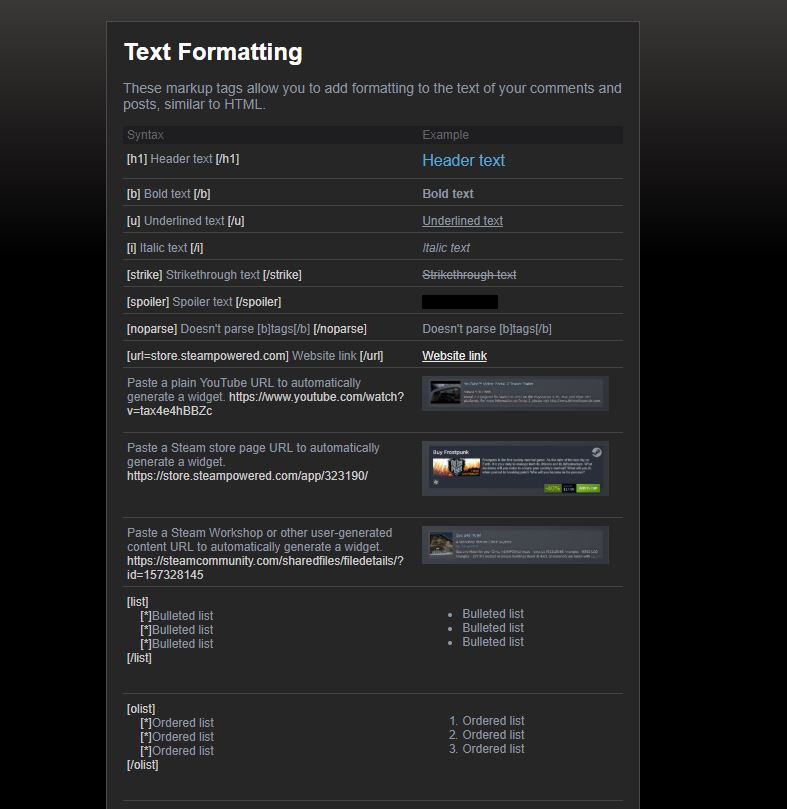This screenshot has height=809, width=787.
Task: Click the 'Syntax' column header
Action: (x=145, y=135)
